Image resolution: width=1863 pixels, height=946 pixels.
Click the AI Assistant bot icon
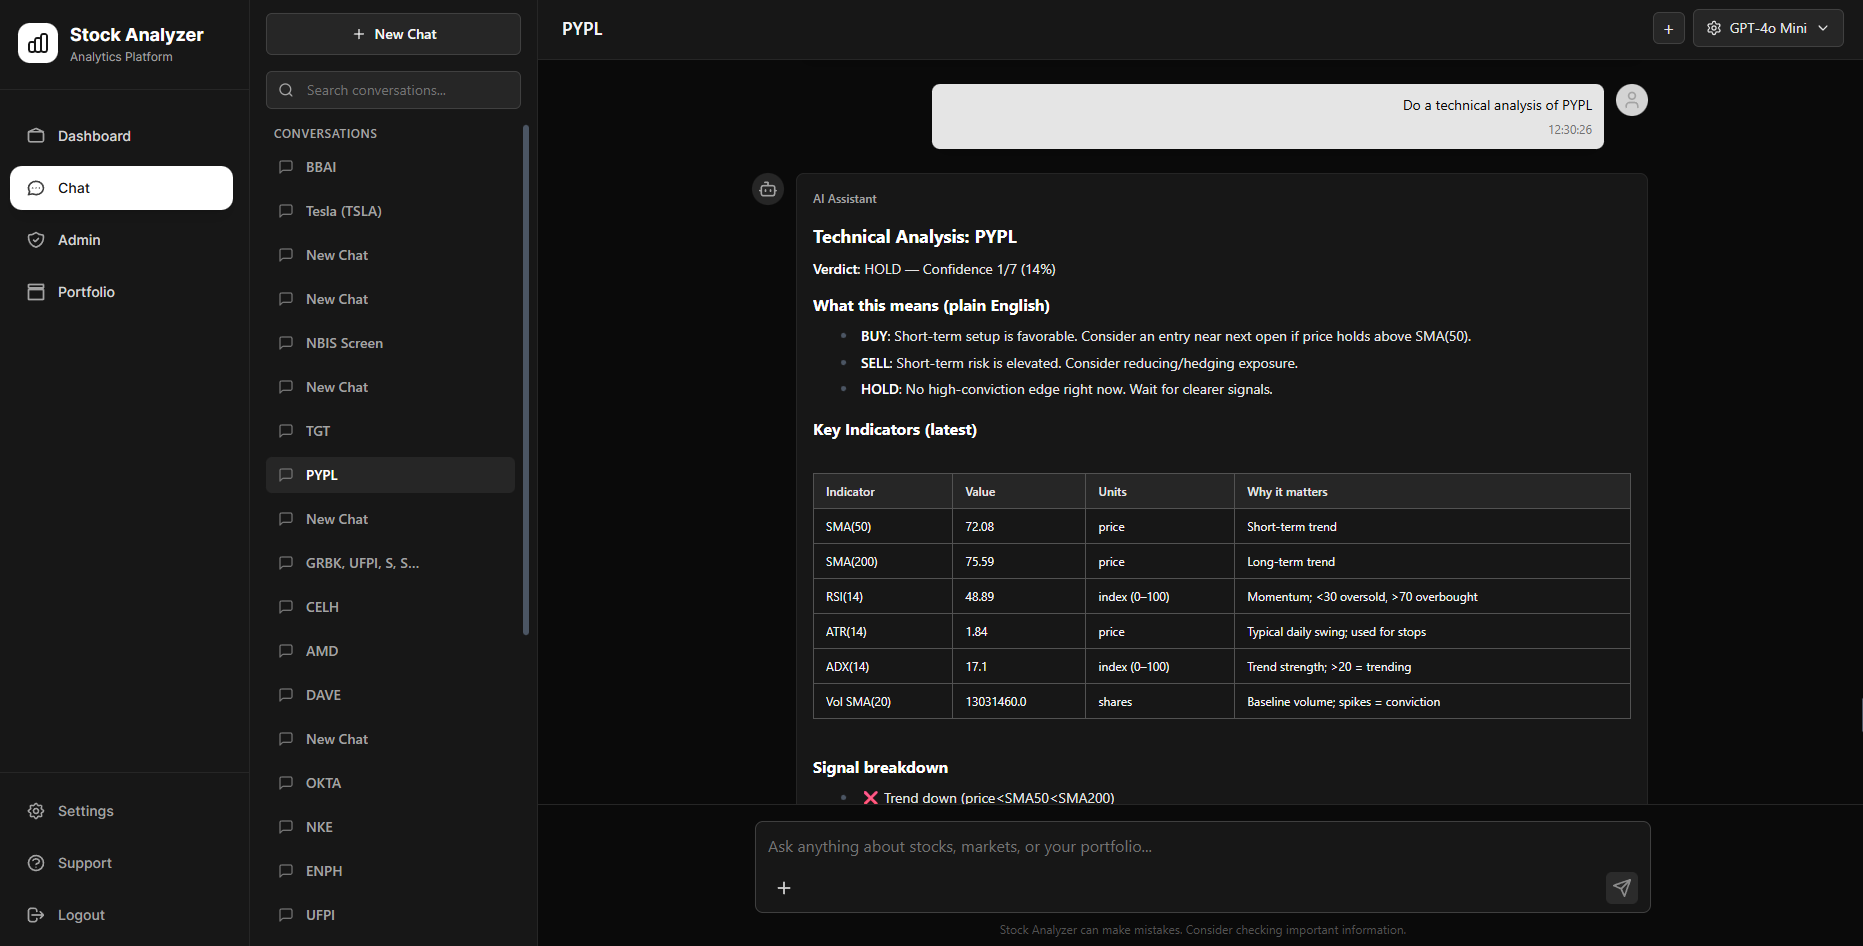coord(767,189)
